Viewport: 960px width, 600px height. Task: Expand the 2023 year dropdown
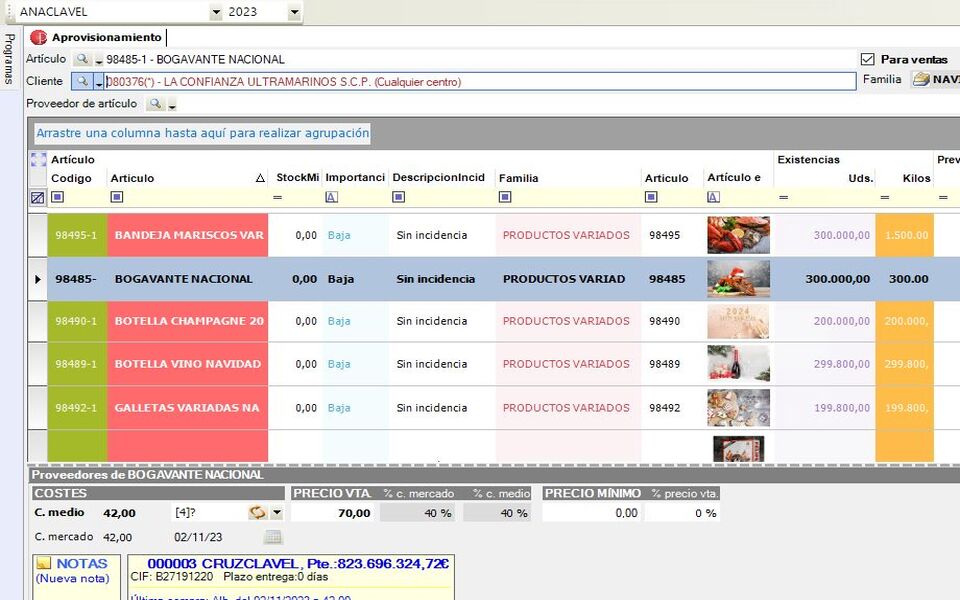coord(294,12)
